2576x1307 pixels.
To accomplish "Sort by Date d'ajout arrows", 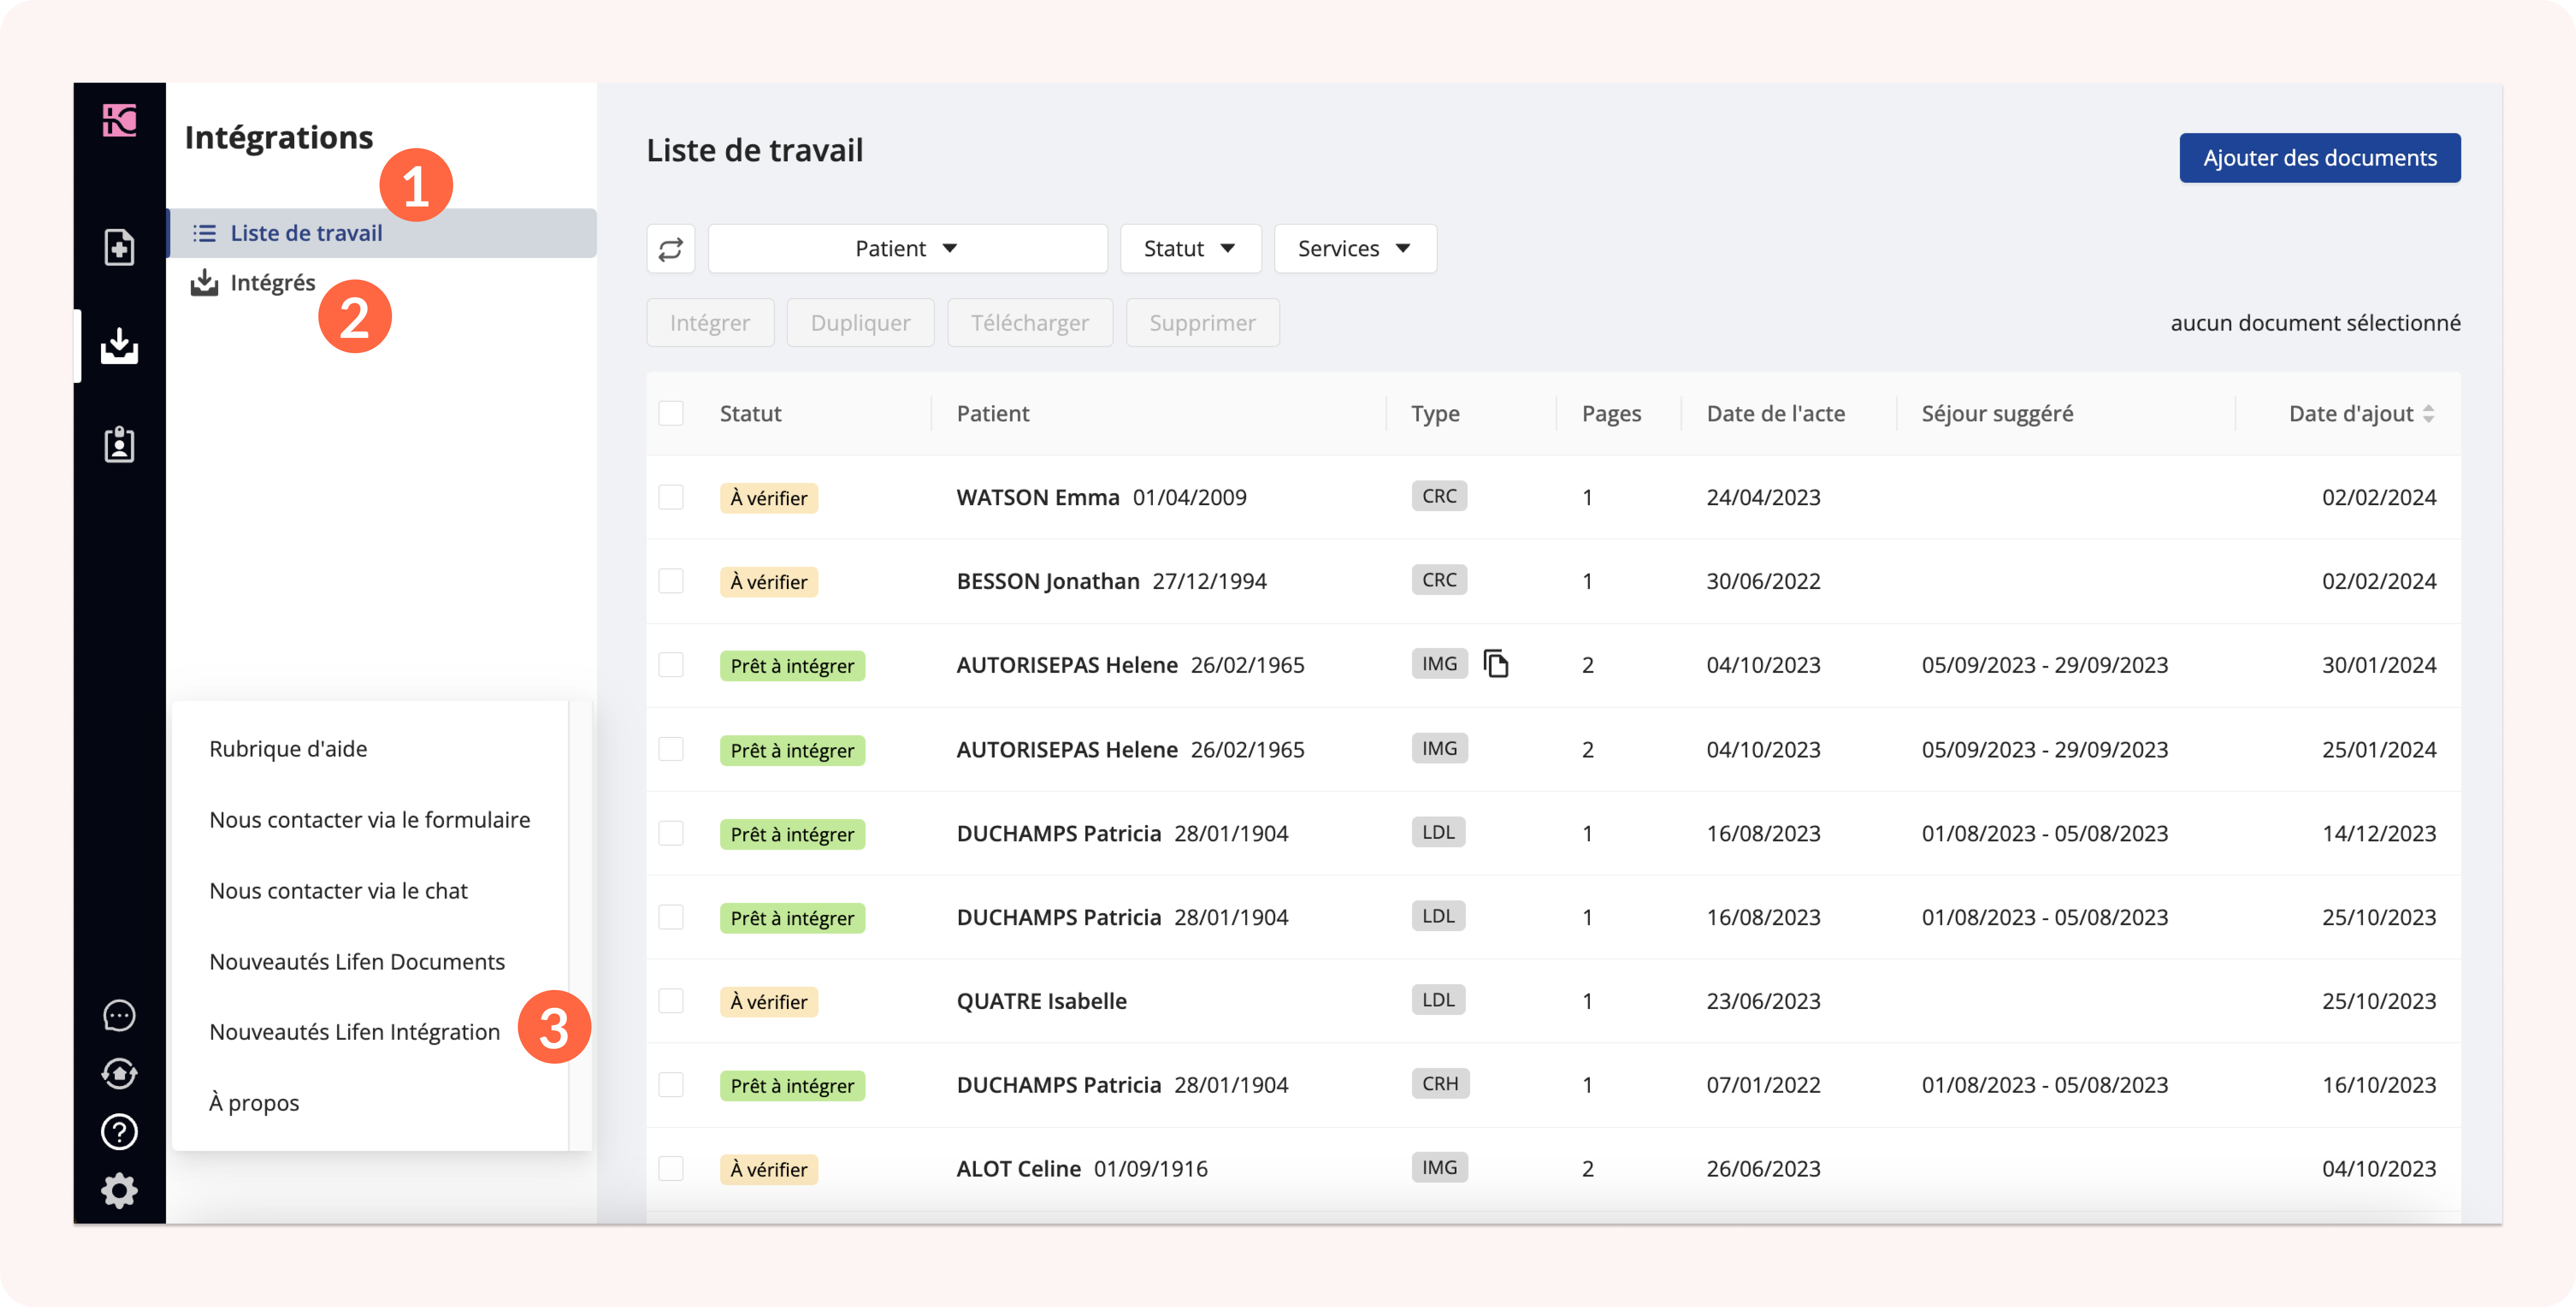I will (x=2428, y=413).
